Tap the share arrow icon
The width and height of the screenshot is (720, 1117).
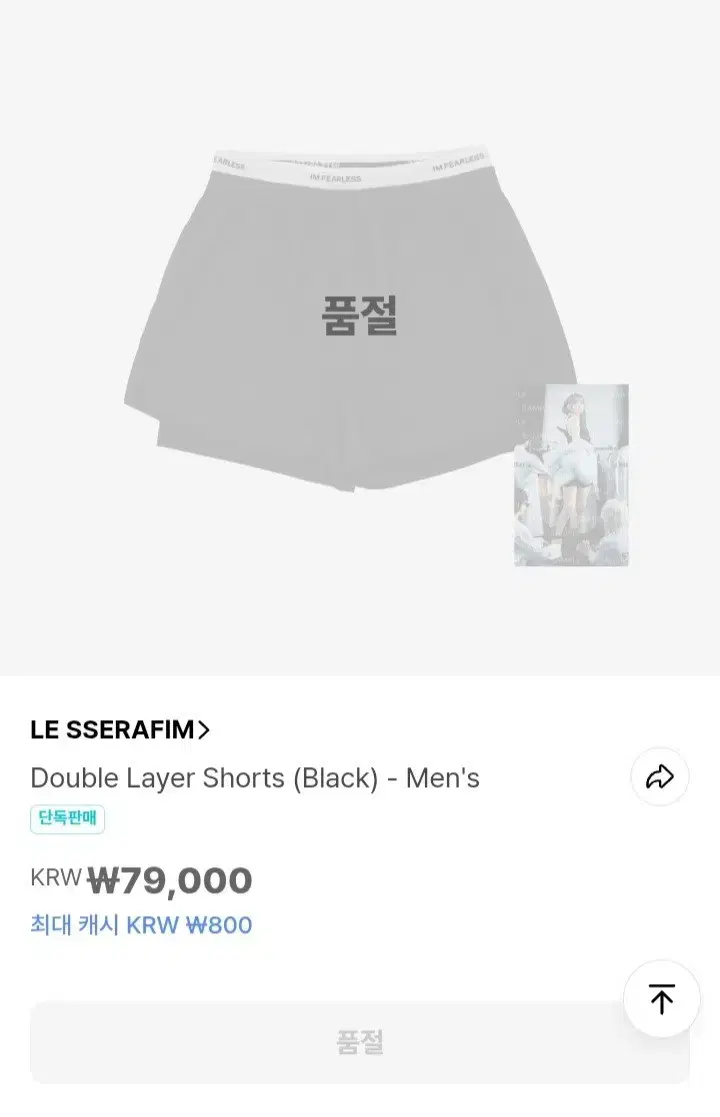point(660,777)
